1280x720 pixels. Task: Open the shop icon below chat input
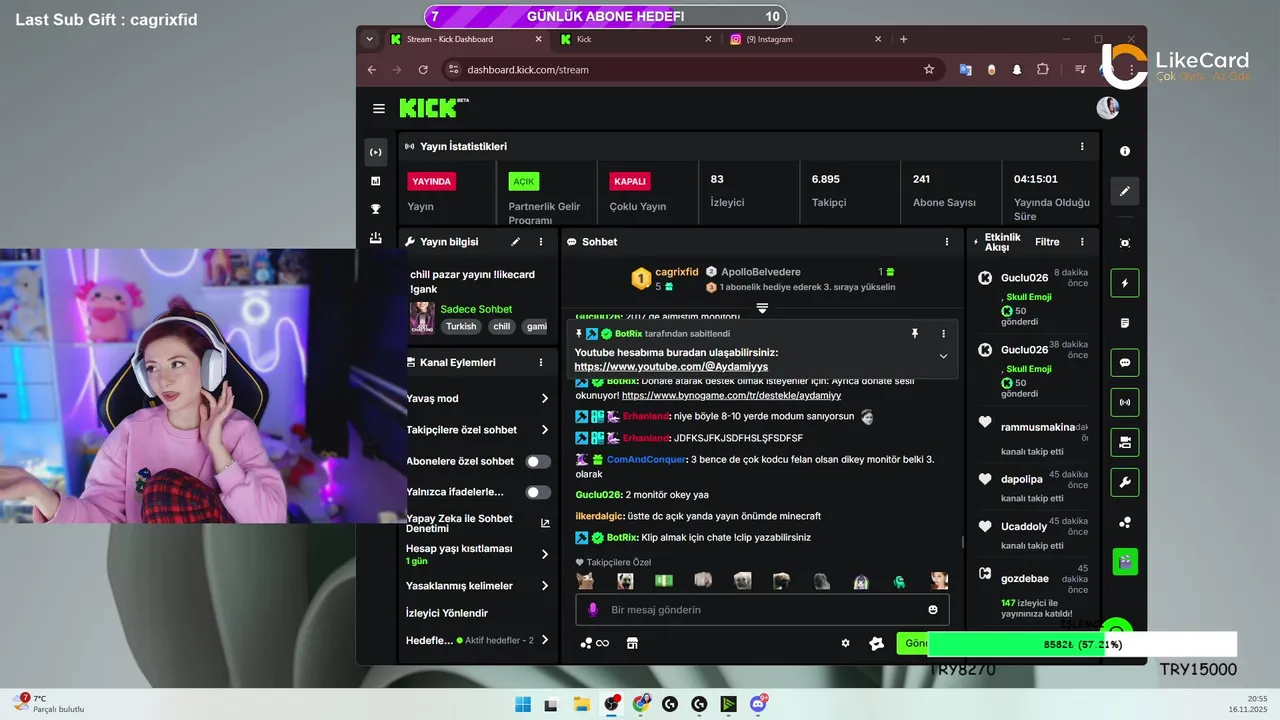coord(632,643)
